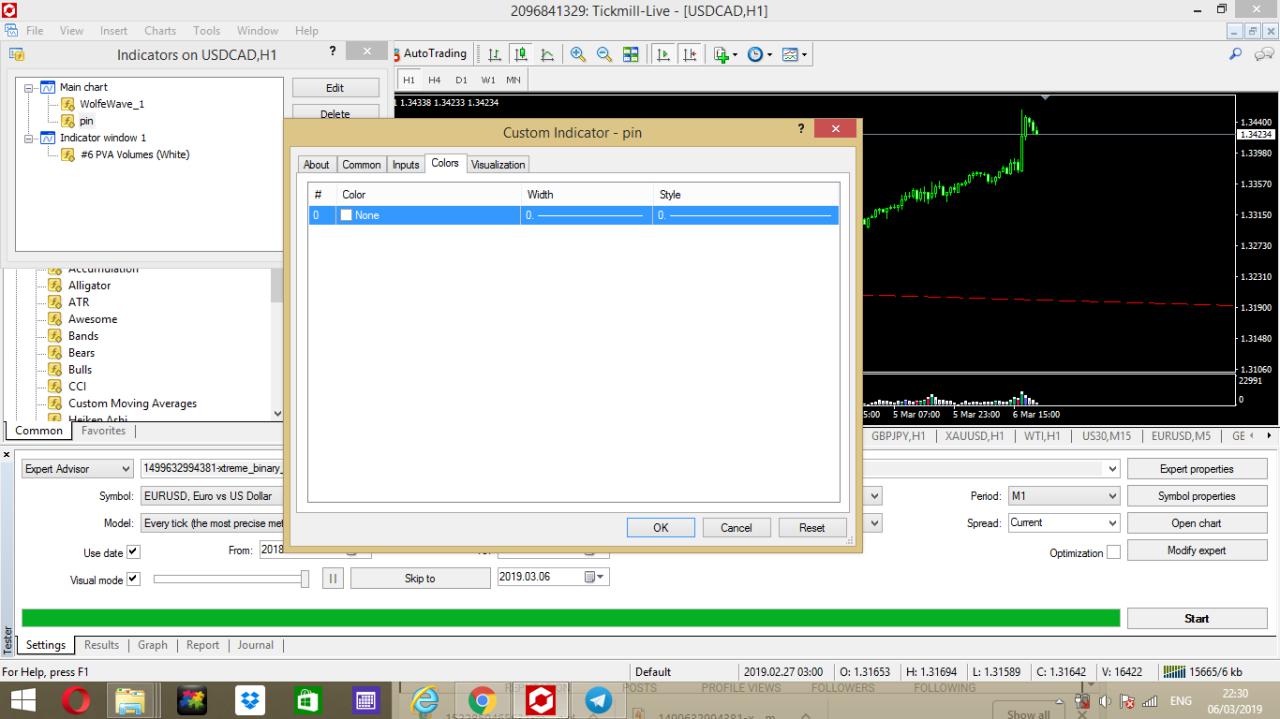
Task: Open the Common tab in Custom Indicator
Action: (361, 164)
